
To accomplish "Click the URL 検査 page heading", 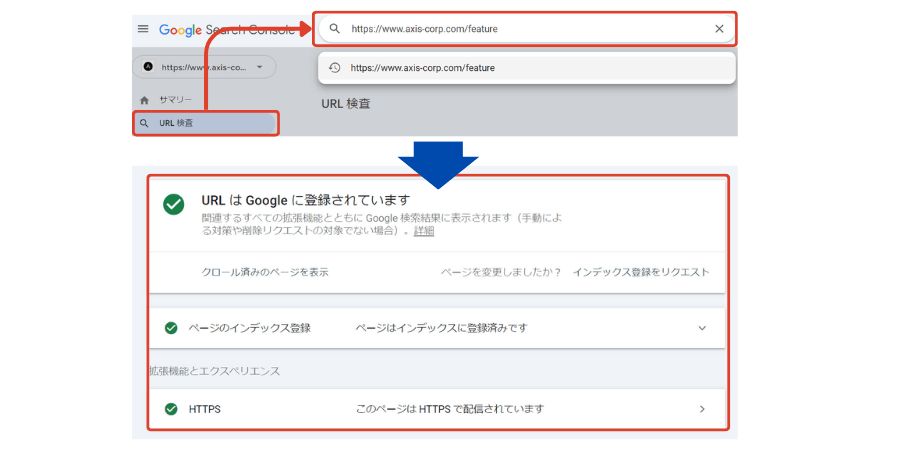I will [346, 104].
